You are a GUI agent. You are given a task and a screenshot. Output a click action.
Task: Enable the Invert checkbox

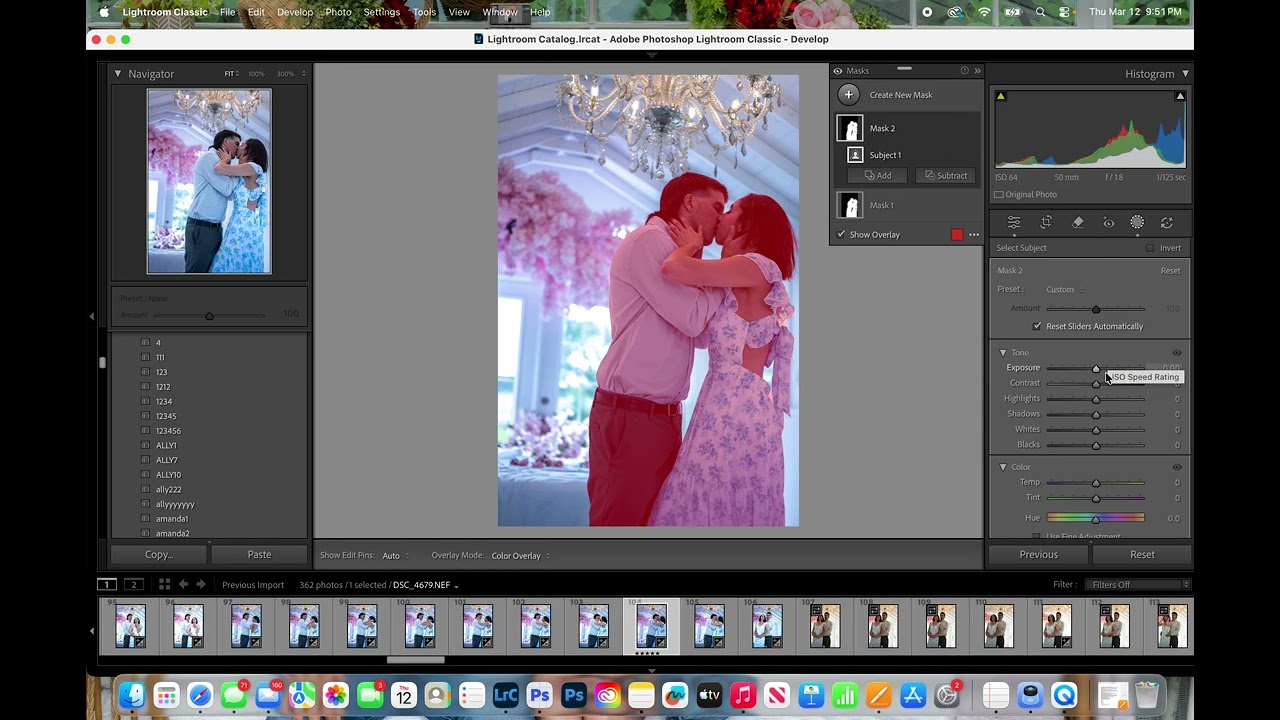coord(1150,248)
